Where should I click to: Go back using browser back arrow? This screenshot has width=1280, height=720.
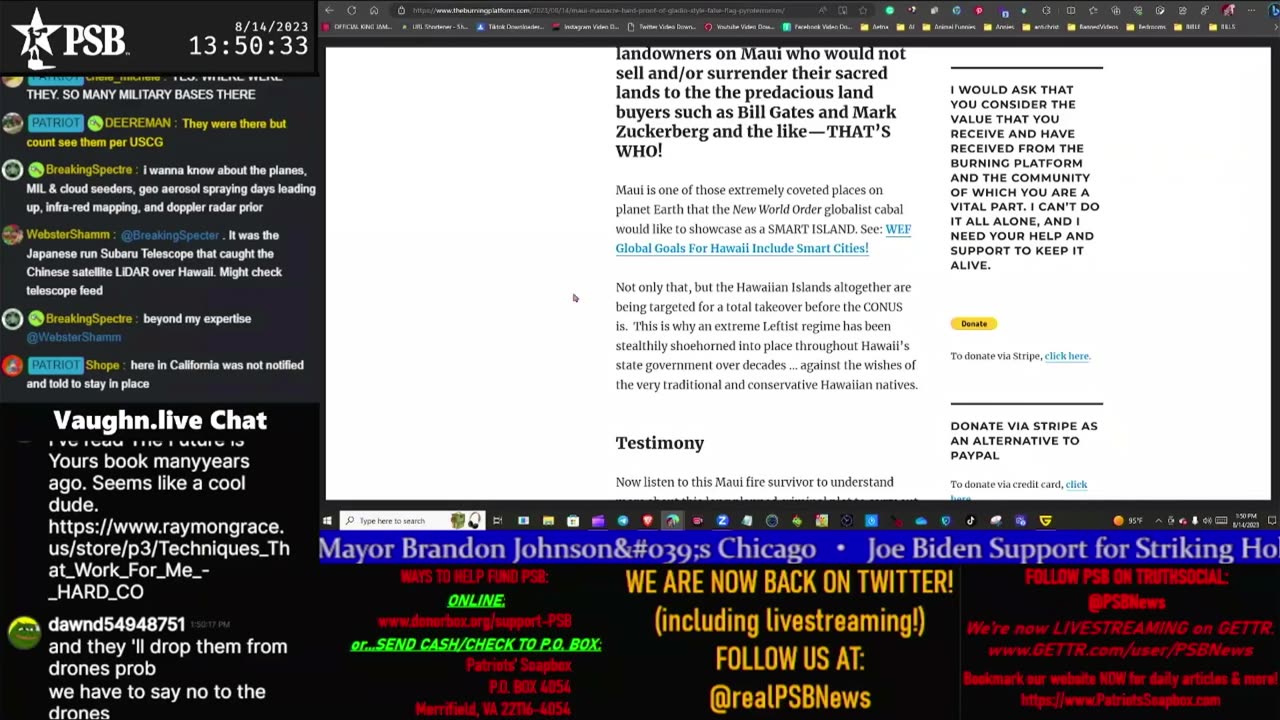330,10
